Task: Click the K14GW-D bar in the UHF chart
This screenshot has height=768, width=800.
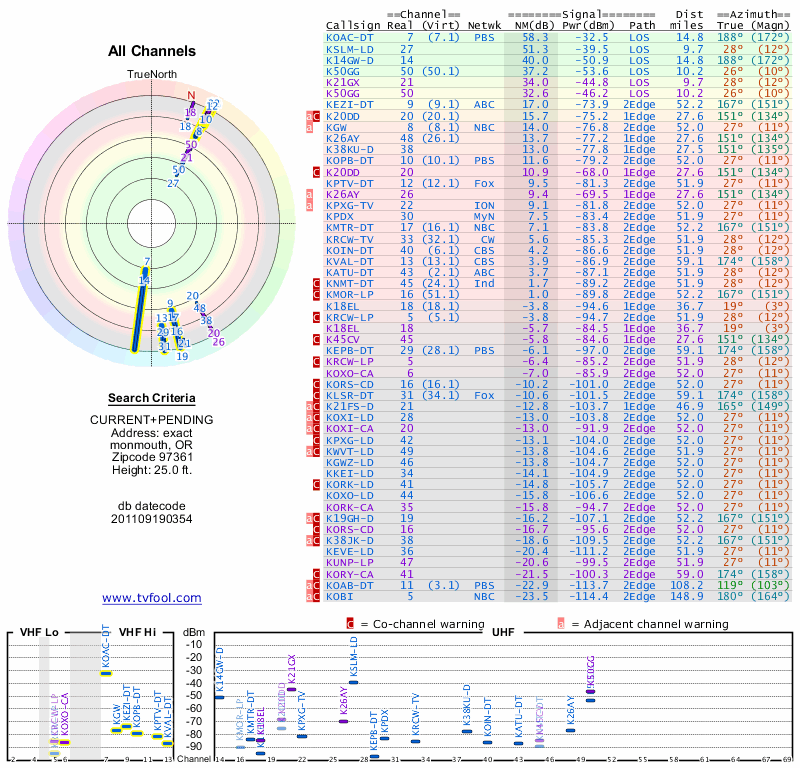Action: pyautogui.click(x=220, y=696)
